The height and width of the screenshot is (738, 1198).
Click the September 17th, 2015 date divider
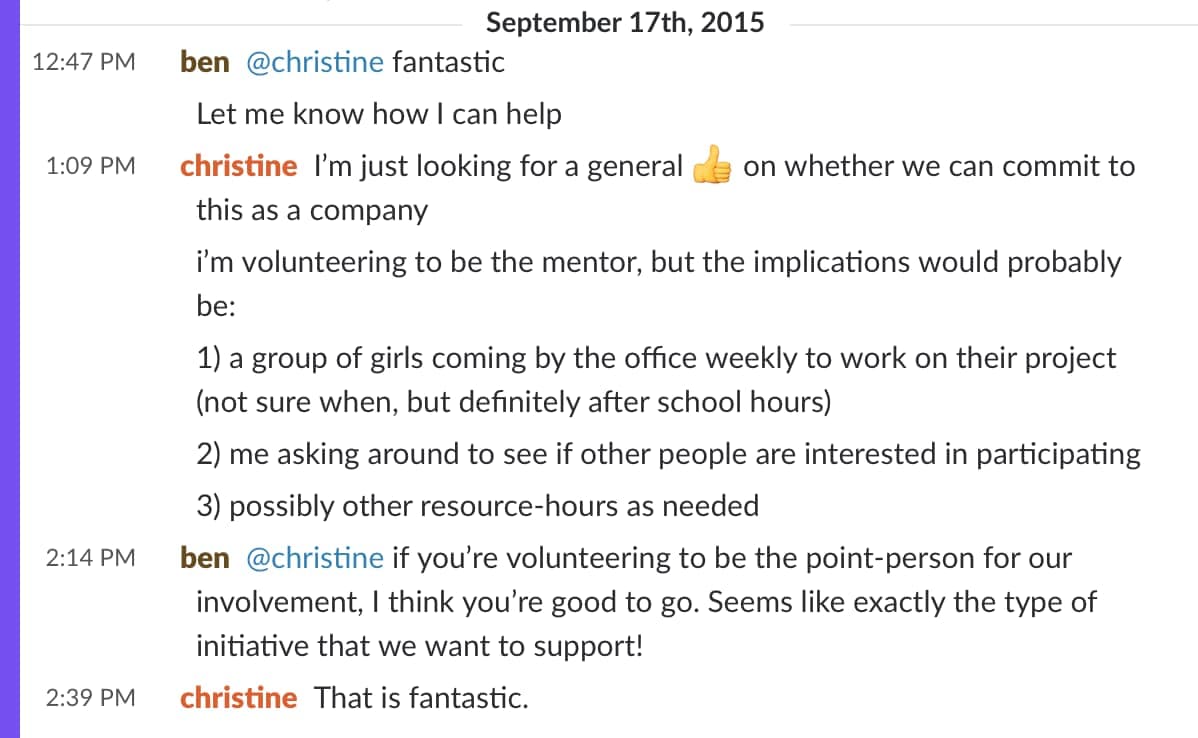pos(625,22)
